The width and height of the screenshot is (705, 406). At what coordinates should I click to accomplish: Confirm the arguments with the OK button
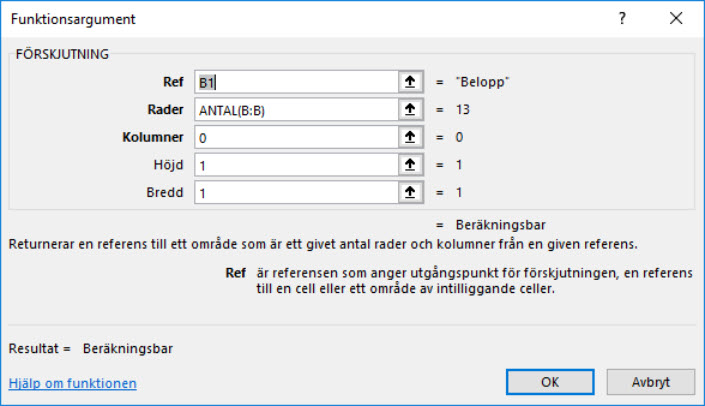click(x=550, y=382)
